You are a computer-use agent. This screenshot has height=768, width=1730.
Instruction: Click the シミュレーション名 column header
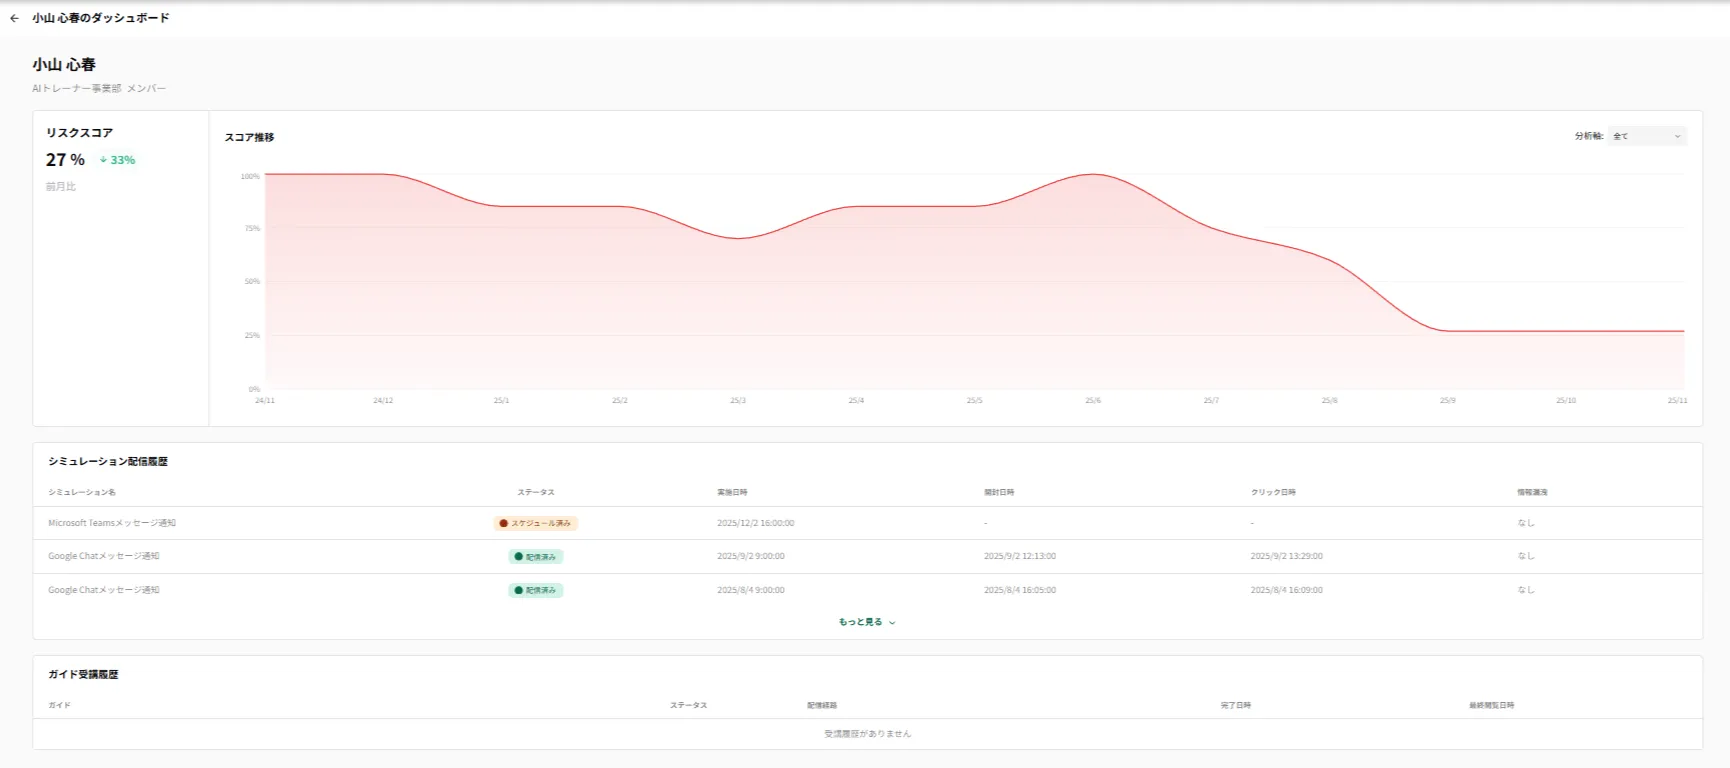pyautogui.click(x=82, y=492)
